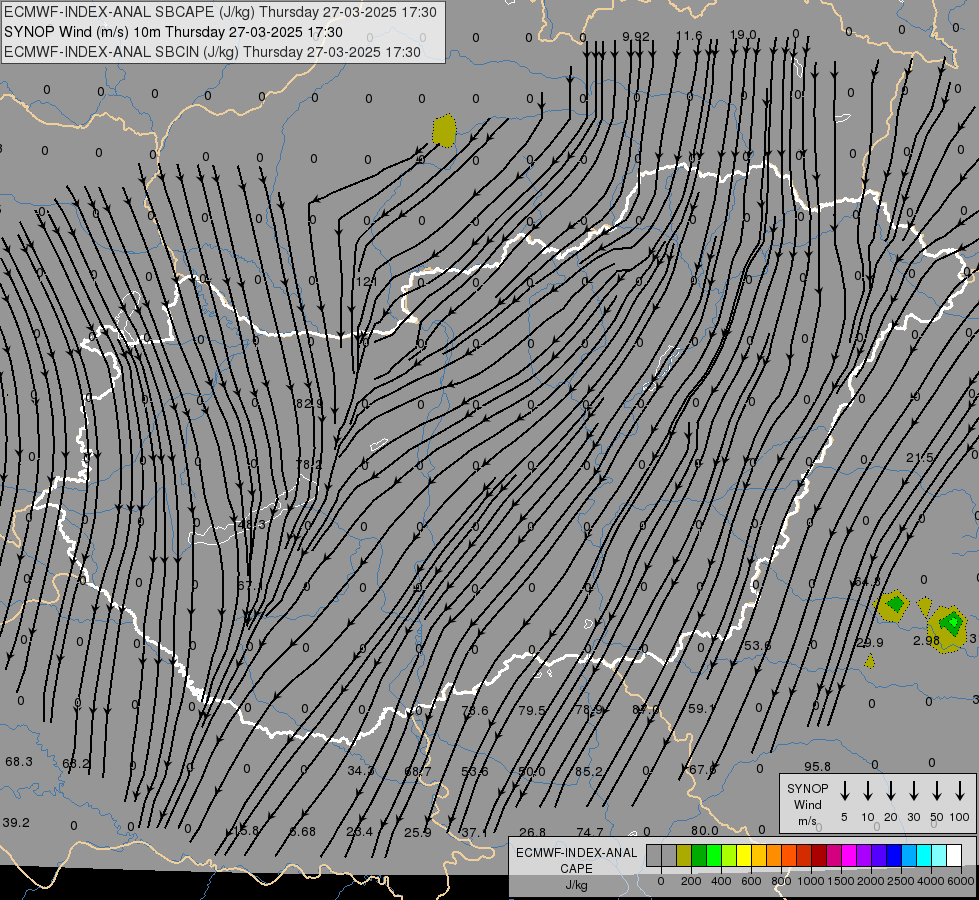
Task: Select the yellow-green CAPE legend swatch
Action: (729, 855)
